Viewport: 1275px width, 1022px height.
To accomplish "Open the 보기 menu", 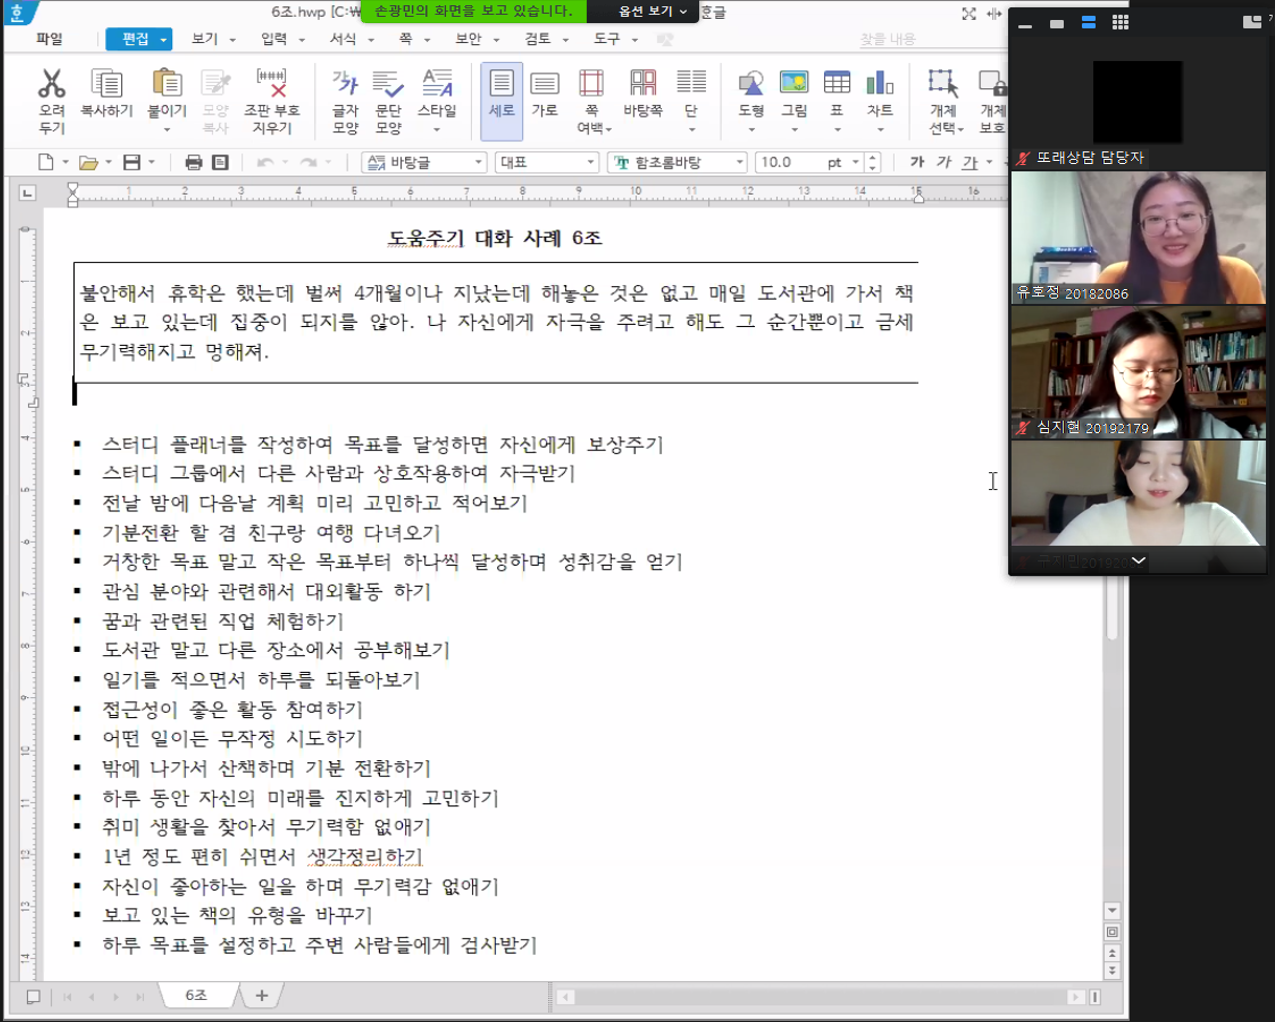I will tap(204, 39).
